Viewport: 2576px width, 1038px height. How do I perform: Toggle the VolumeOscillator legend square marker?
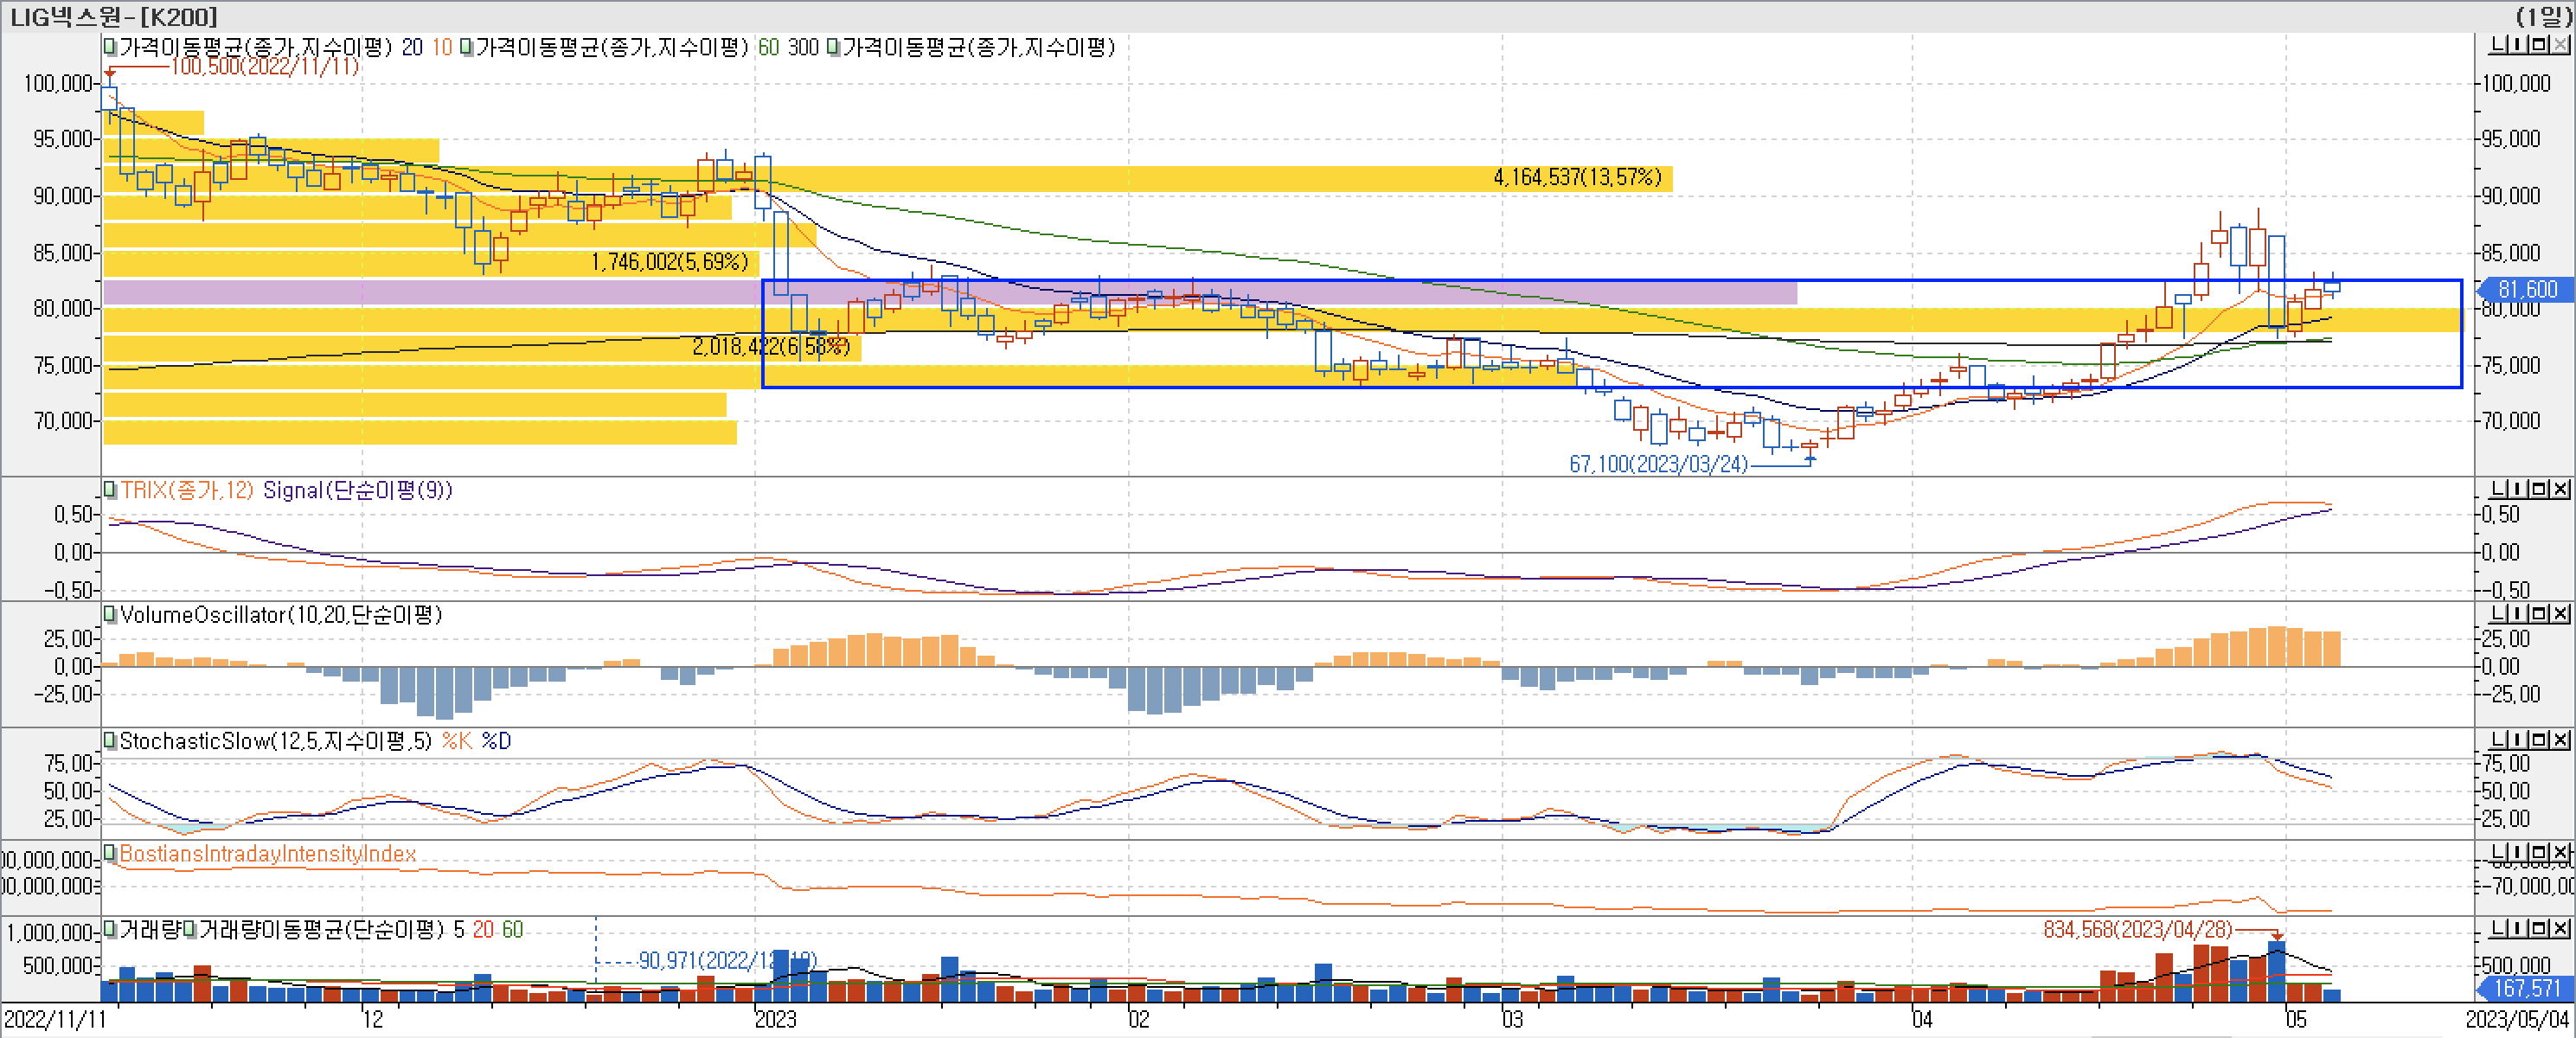click(110, 614)
